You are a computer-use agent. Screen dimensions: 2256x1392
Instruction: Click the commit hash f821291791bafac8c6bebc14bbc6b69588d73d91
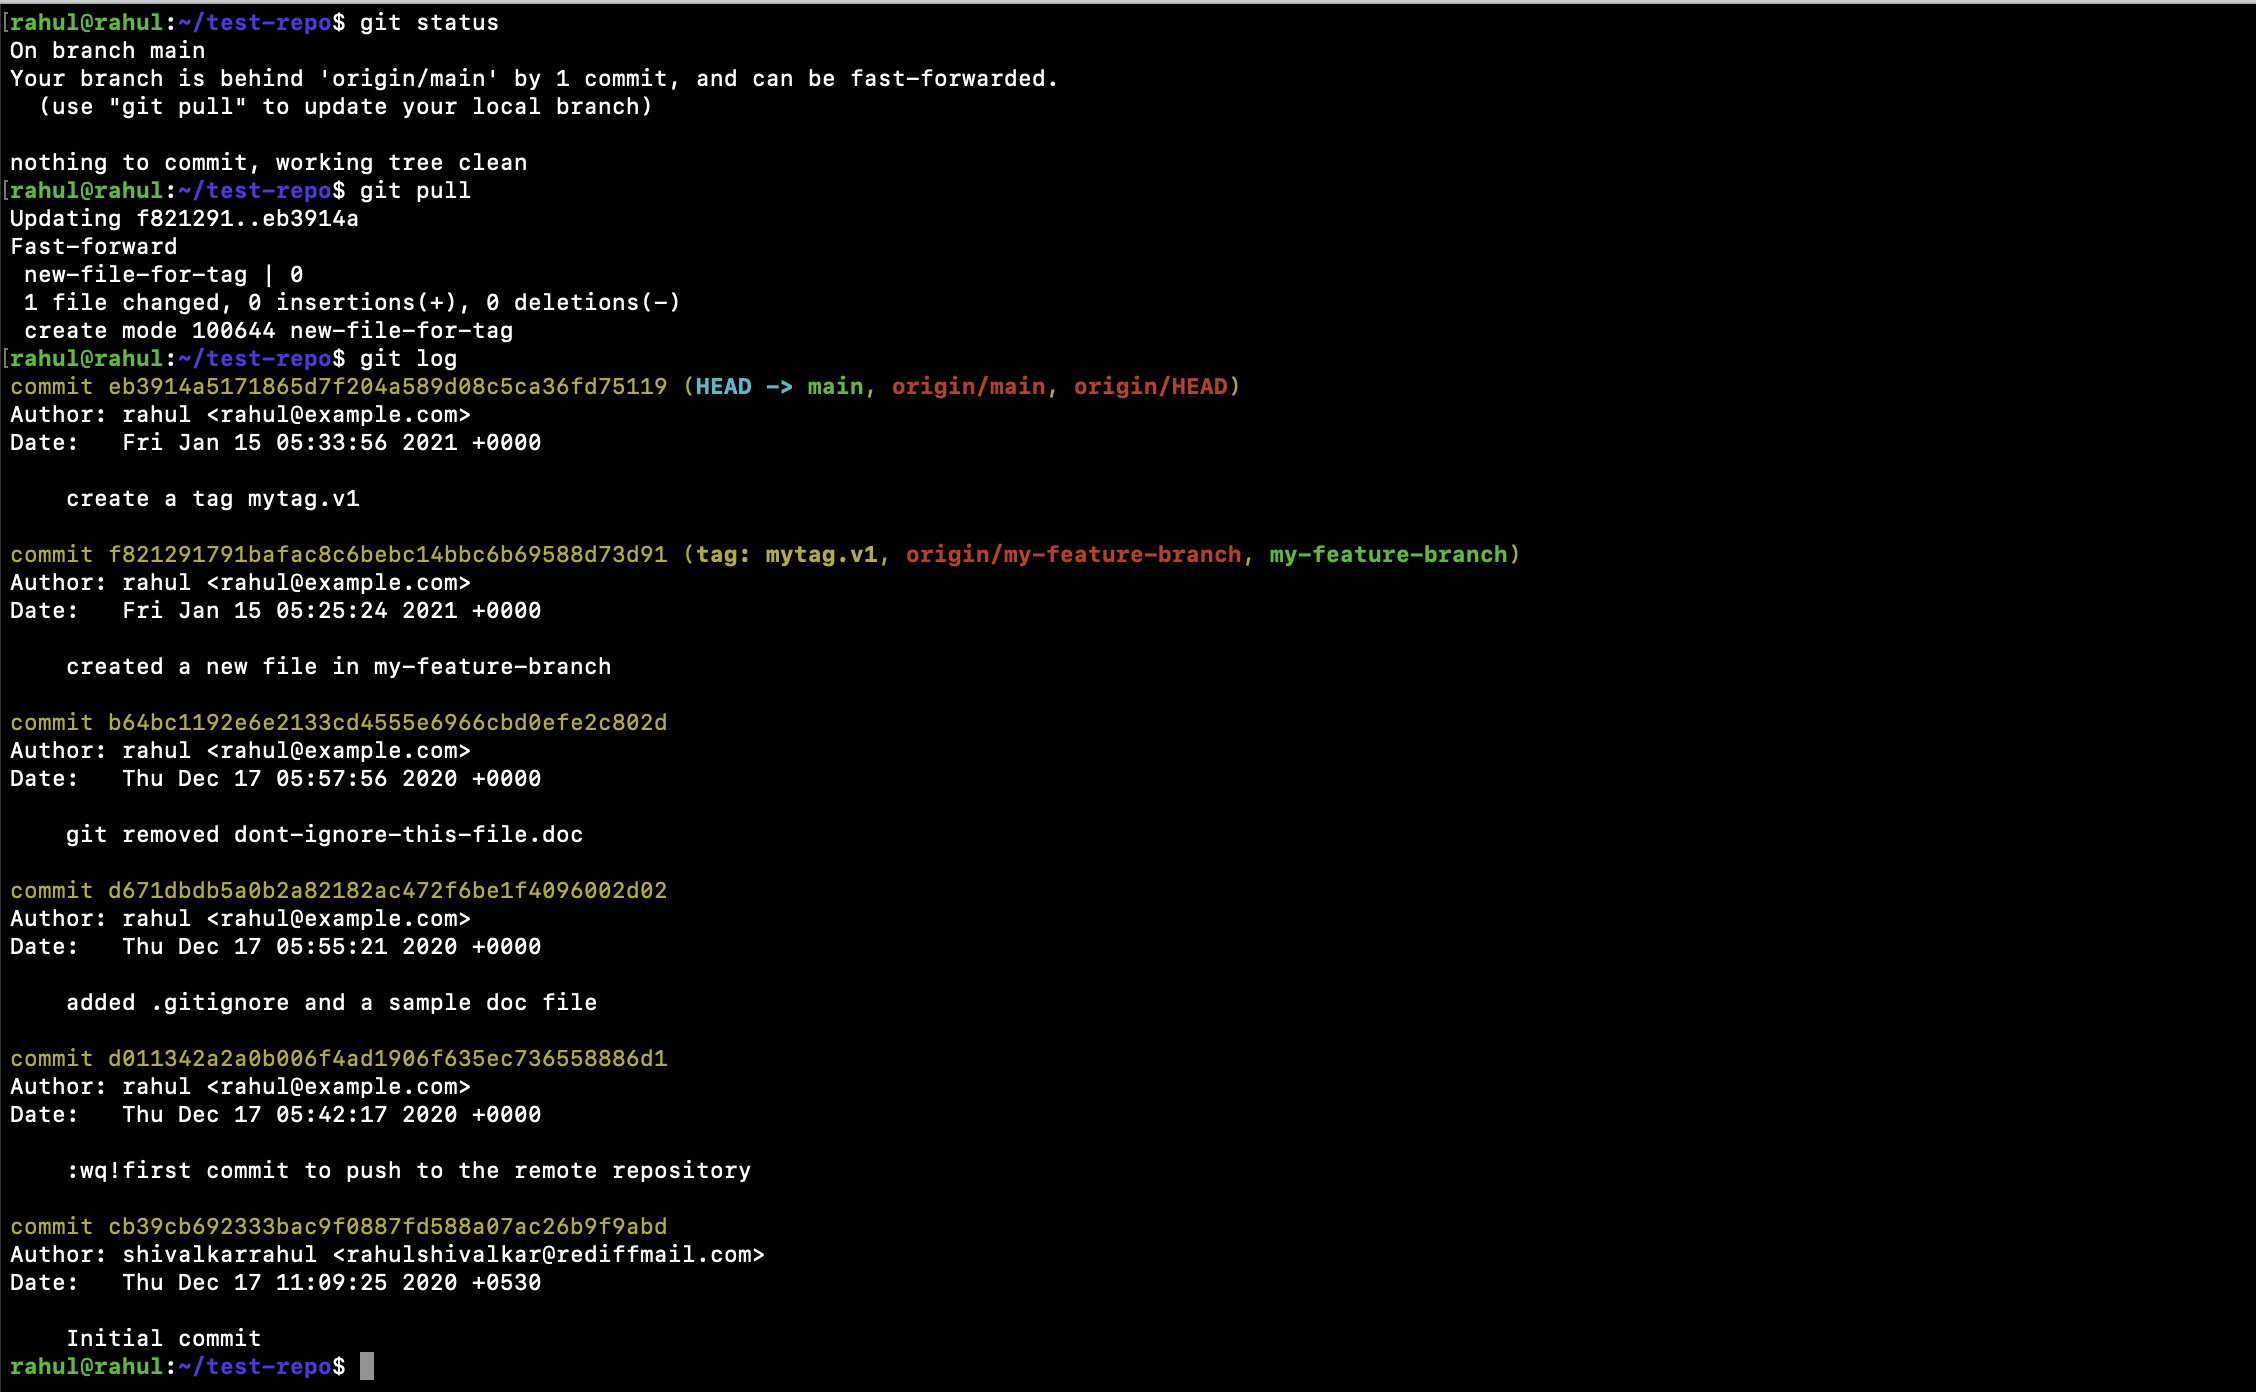coord(388,554)
